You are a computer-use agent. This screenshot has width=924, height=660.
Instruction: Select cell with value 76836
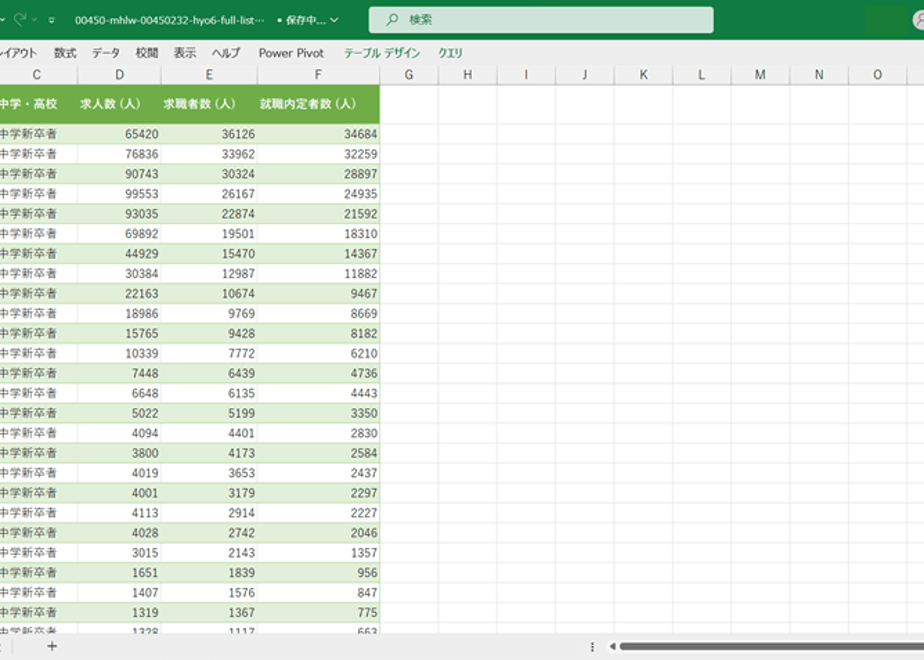click(120, 154)
